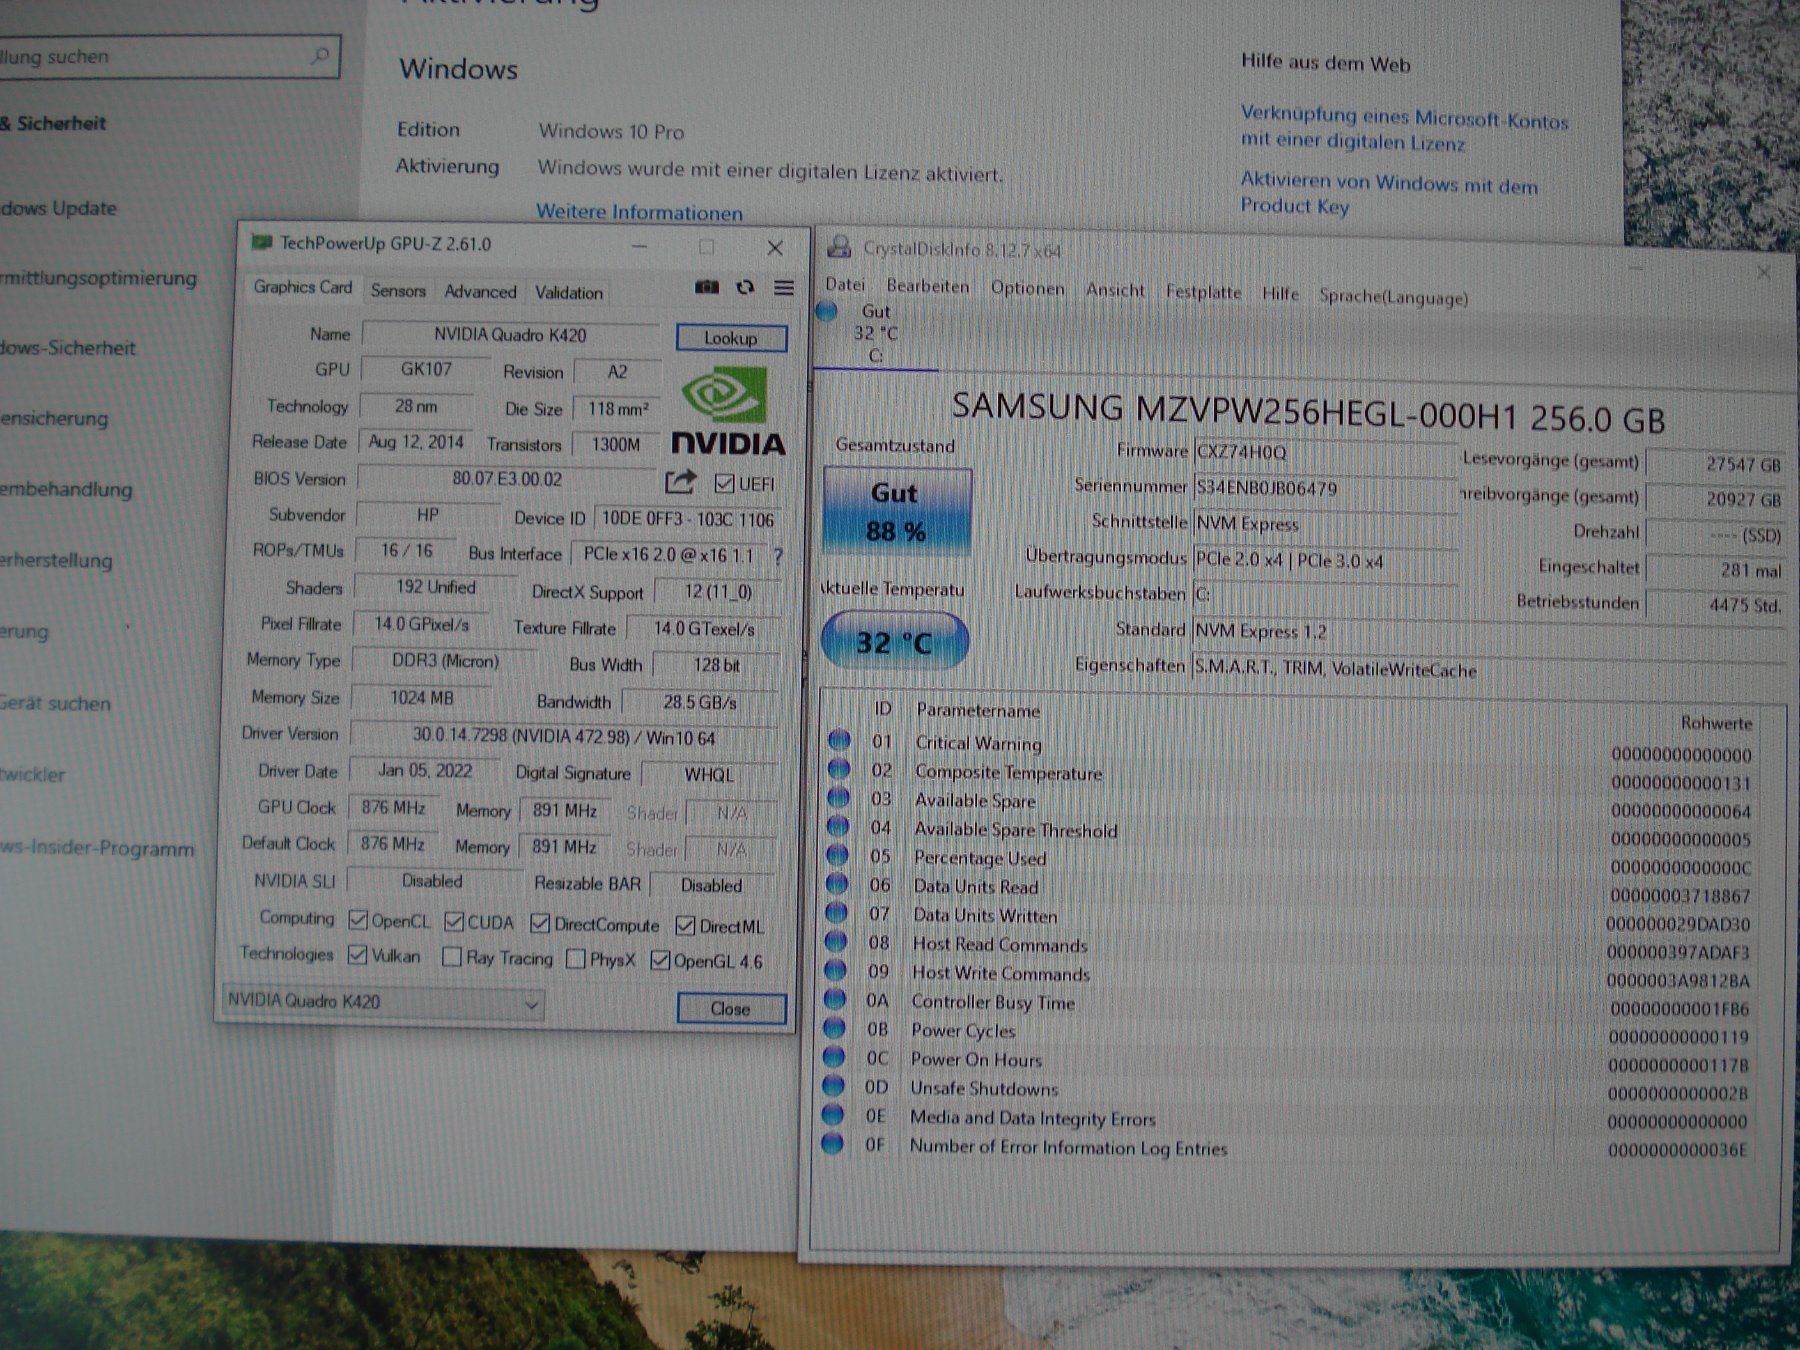Click status orb for Power Cycles row
Screen dimensions: 1800x1350
click(x=834, y=1027)
